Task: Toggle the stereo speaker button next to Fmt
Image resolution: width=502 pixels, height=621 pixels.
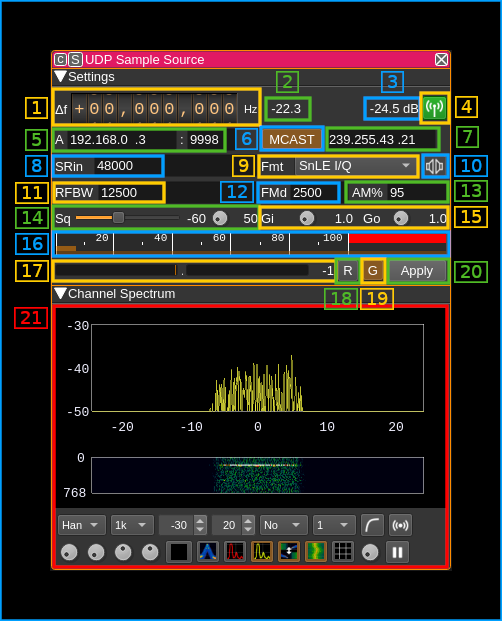Action: [434, 166]
